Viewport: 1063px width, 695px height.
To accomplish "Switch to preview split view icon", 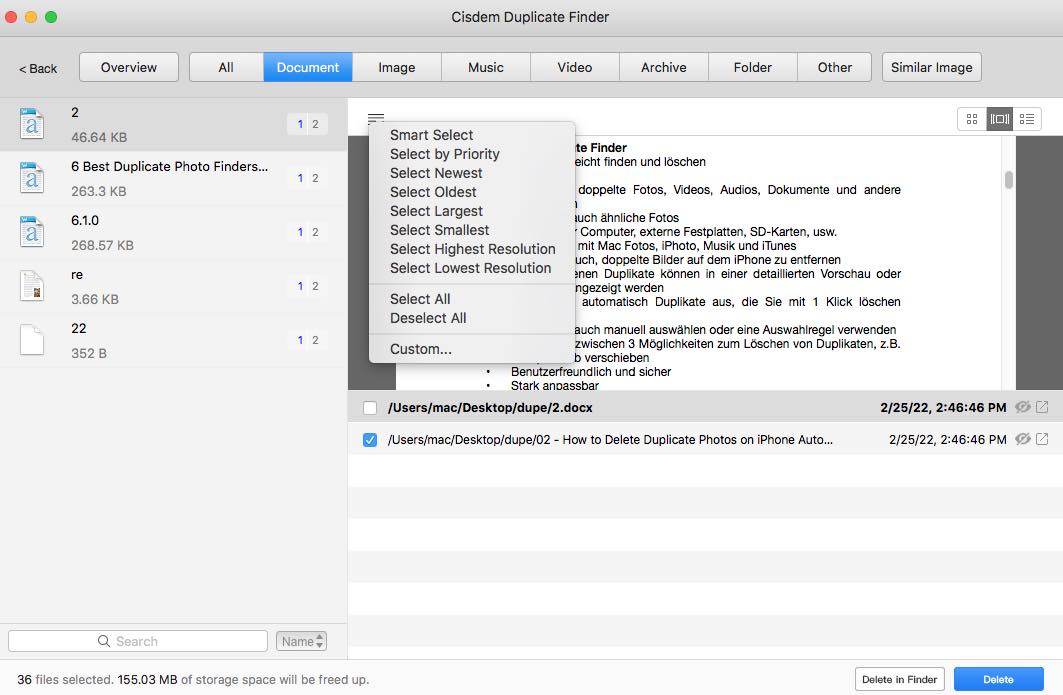I will (999, 119).
